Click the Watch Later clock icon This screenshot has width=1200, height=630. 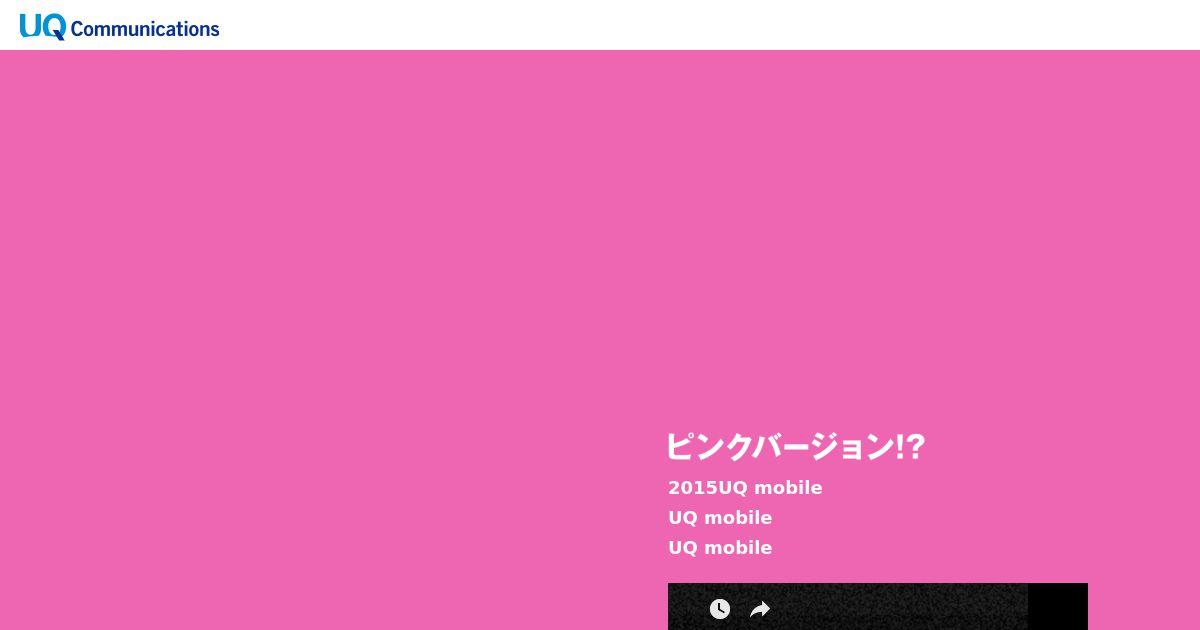(720, 609)
